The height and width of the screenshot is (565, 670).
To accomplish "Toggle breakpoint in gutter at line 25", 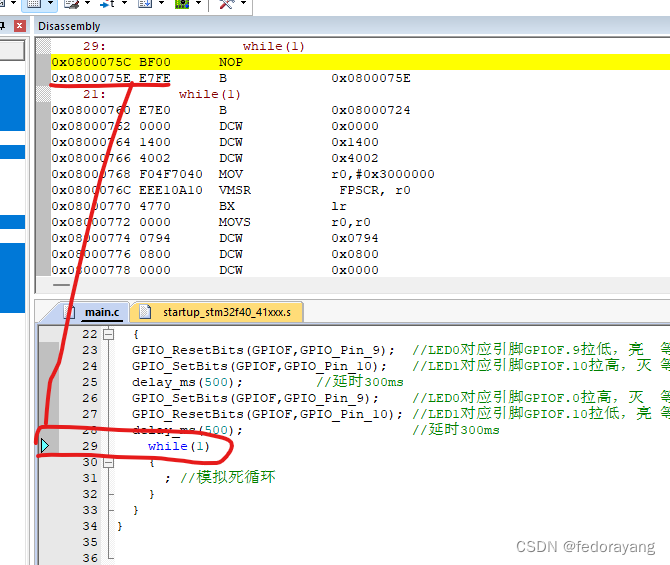I will 45,382.
